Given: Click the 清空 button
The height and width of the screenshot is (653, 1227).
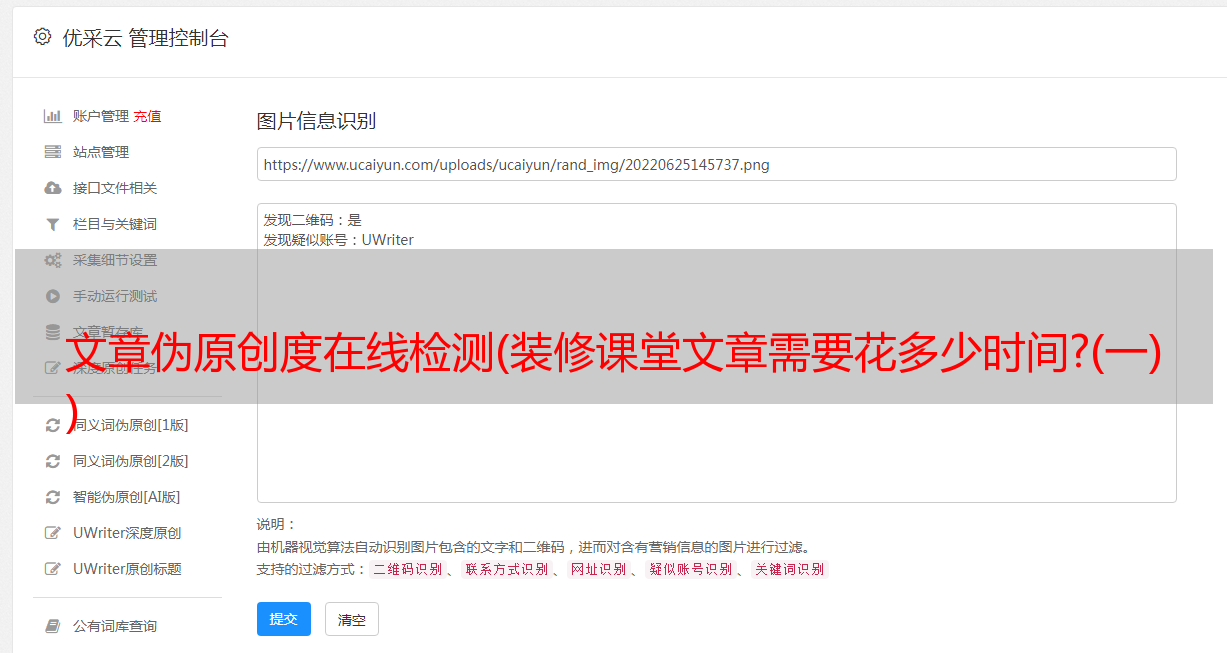Looking at the screenshot, I should coord(352,619).
